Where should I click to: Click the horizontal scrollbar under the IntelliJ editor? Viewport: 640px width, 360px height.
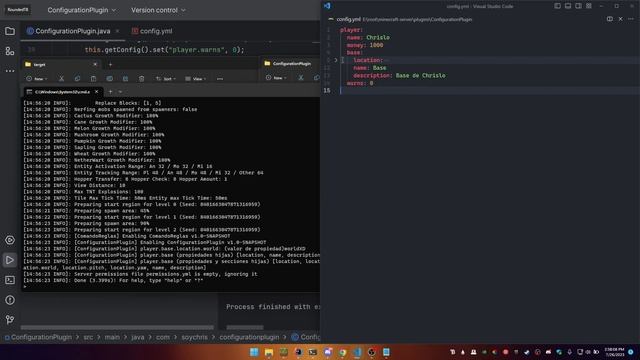tap(117, 327)
